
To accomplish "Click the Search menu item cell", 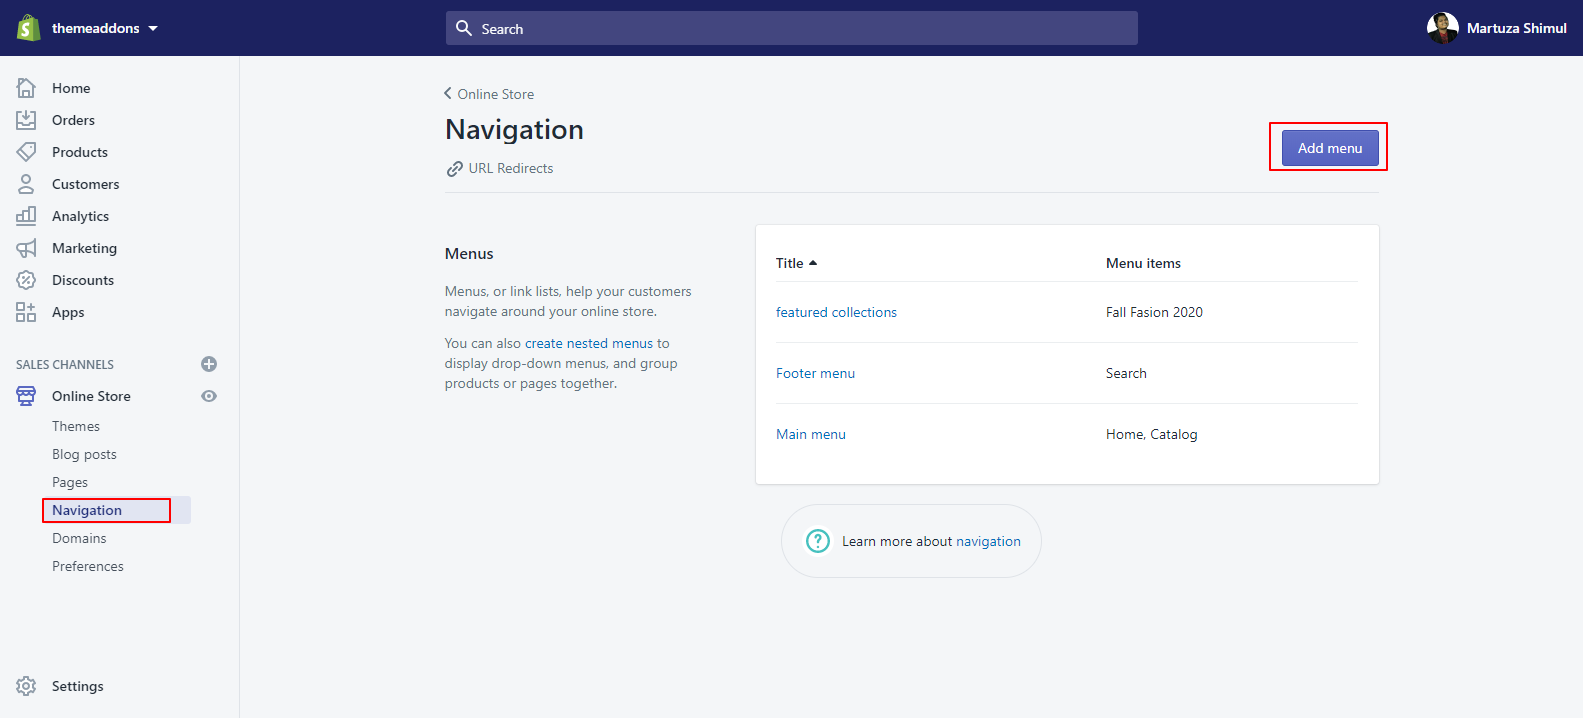I will pyautogui.click(x=1126, y=373).
